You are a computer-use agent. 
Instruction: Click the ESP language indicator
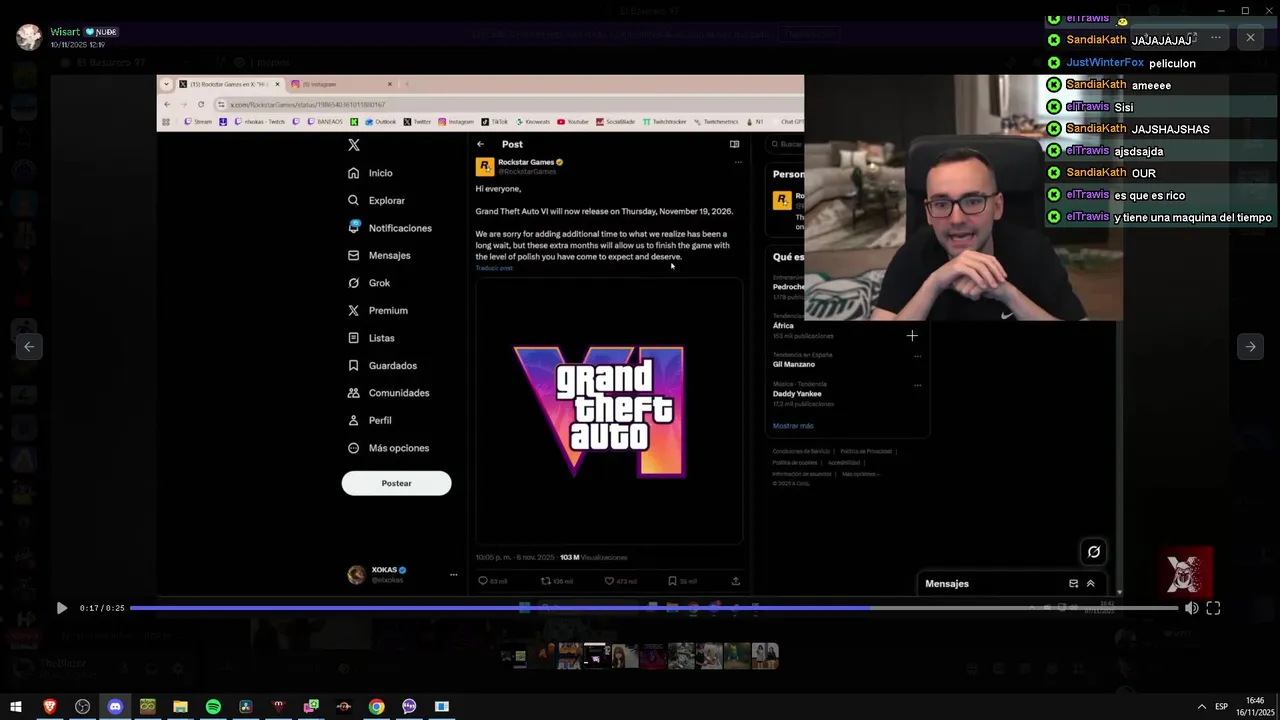click(x=1221, y=706)
